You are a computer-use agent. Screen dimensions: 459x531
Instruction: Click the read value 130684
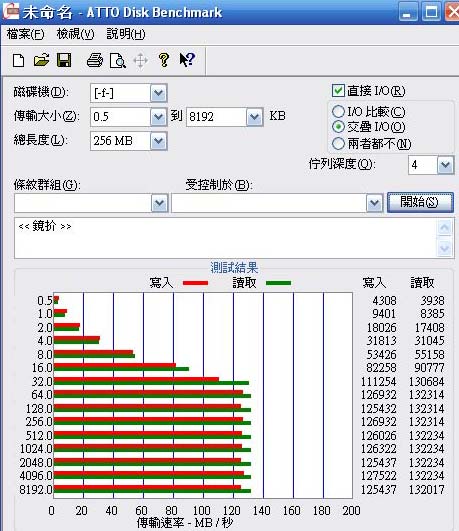point(426,381)
